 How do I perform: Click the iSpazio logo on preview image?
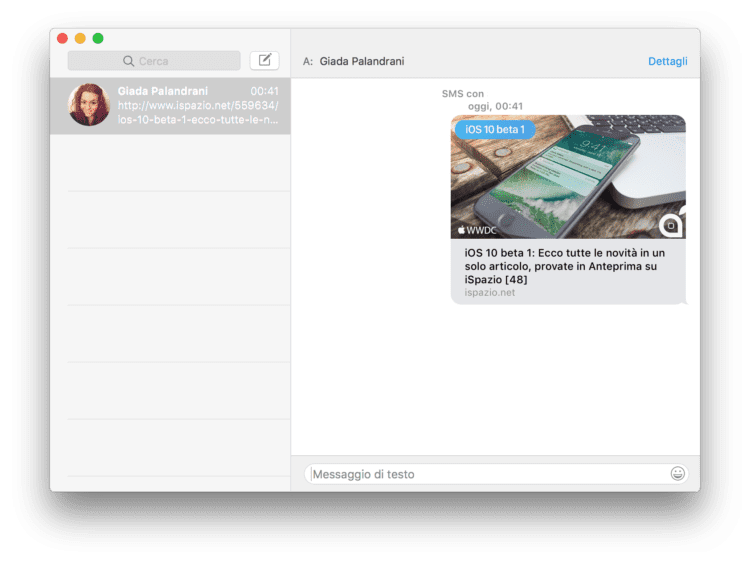click(671, 225)
